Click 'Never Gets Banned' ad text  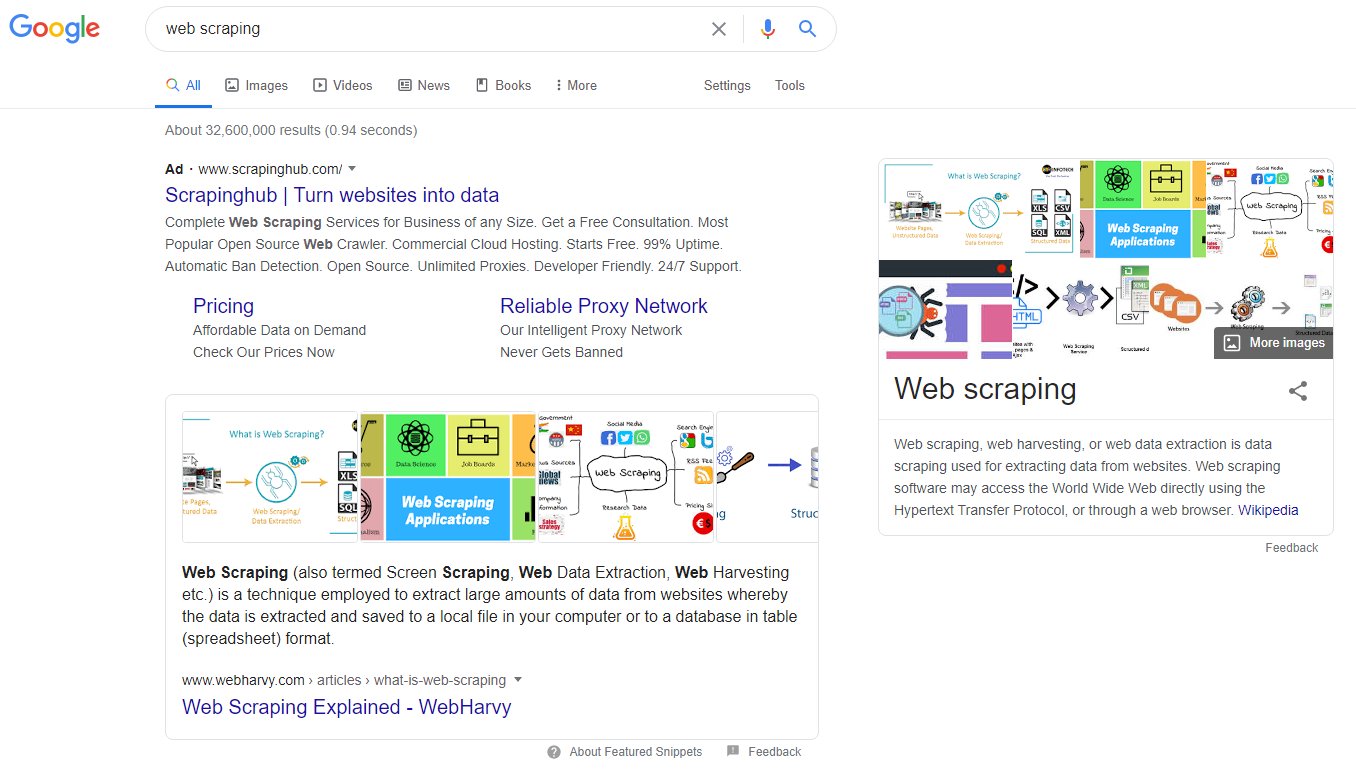pyautogui.click(x=561, y=352)
